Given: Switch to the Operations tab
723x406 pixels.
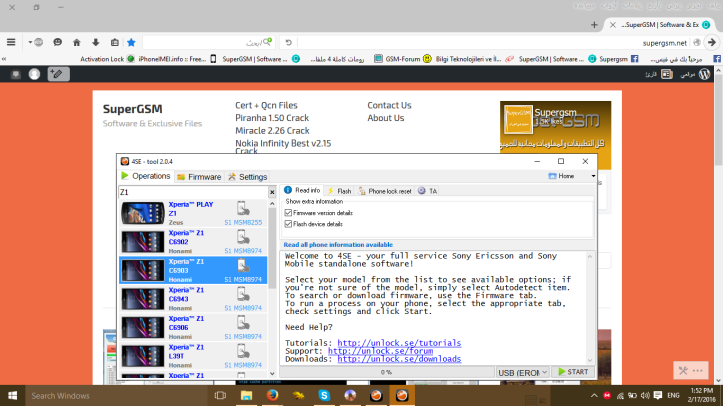Looking at the screenshot, I should [146, 176].
